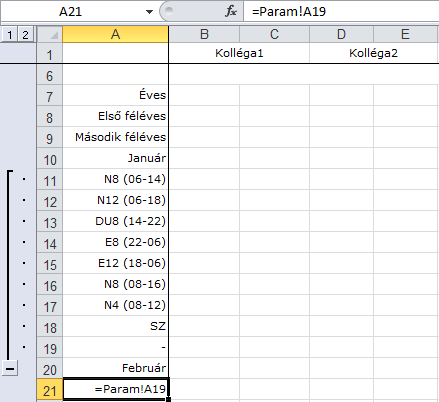Click the cell E12 (18-06)

[115, 263]
